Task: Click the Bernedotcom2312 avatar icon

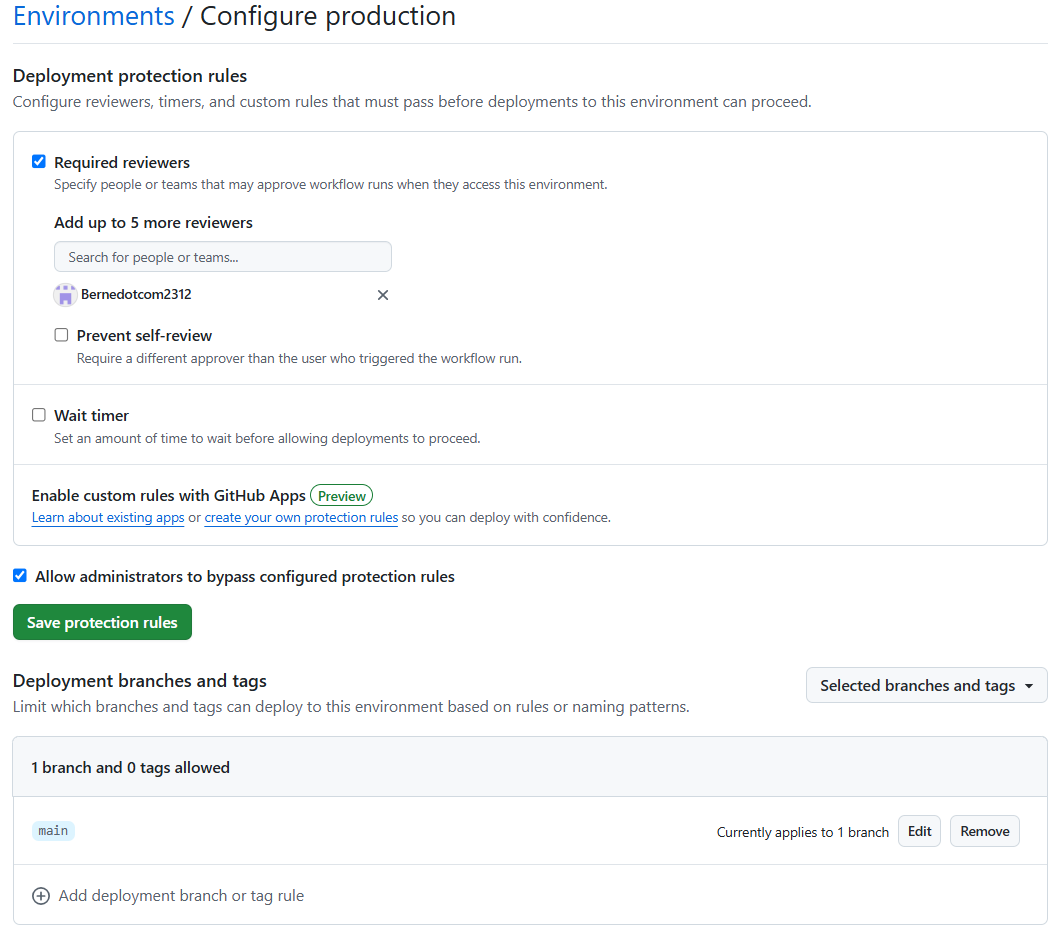Action: (x=65, y=294)
